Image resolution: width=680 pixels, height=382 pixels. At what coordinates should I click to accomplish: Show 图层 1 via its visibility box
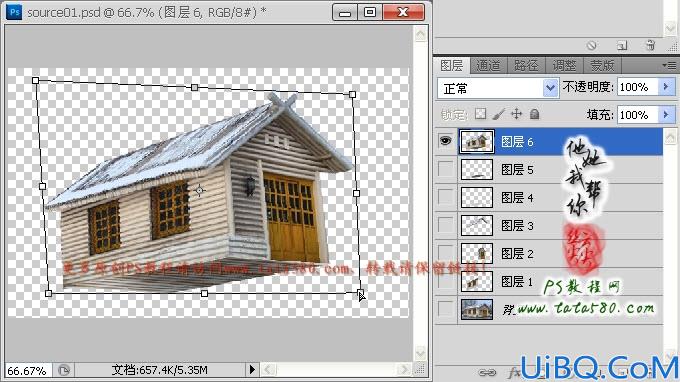point(445,281)
